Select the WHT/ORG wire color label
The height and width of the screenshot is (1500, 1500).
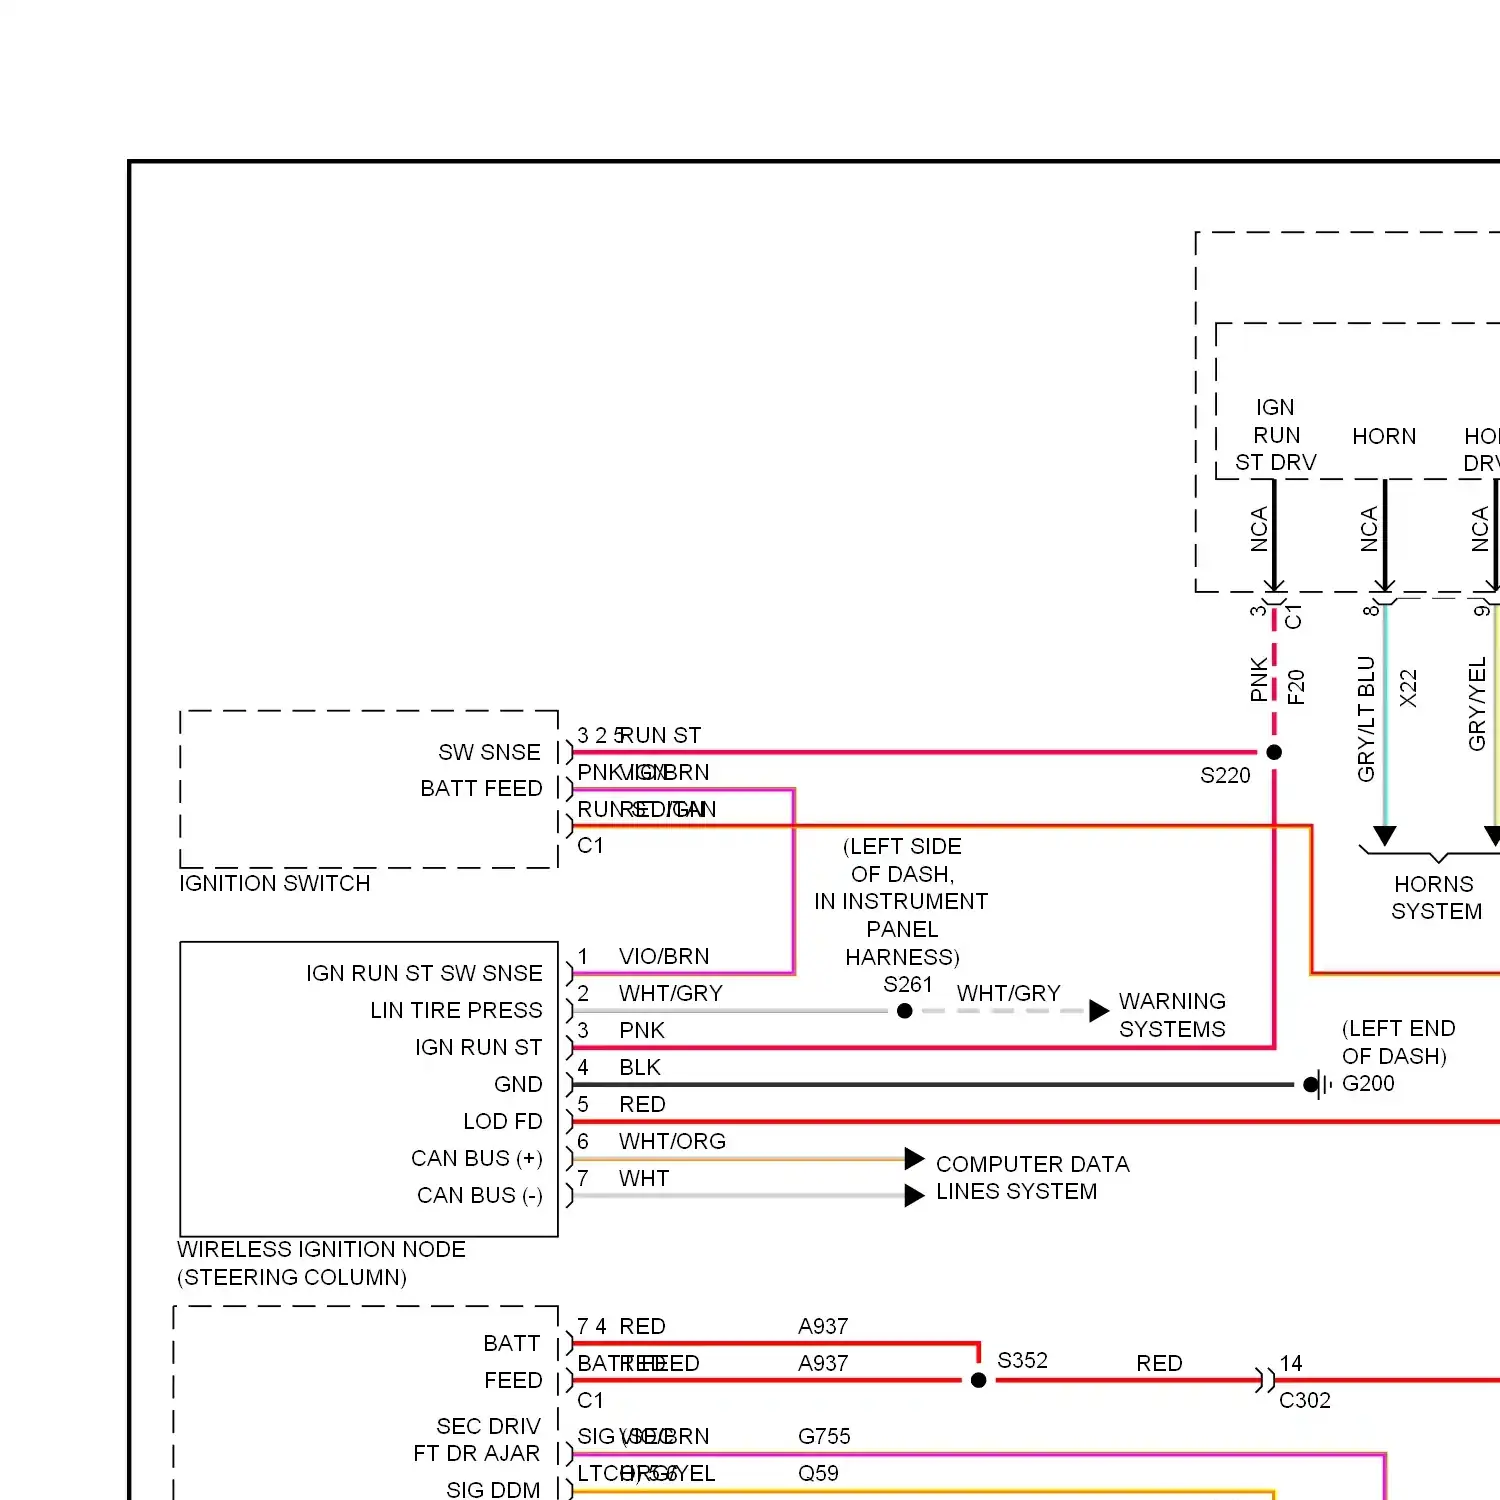point(672,1141)
